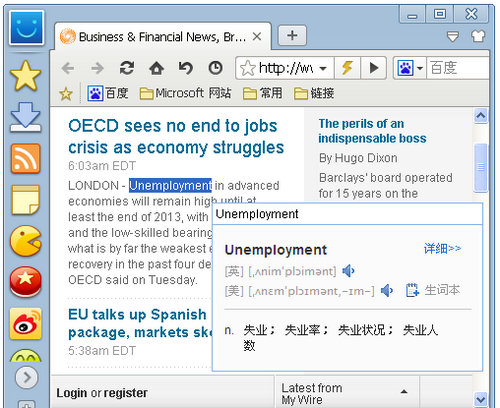Viewport: 500px width, 408px height.
Task: Open the sticky note sidebar icon
Action: (x=26, y=200)
